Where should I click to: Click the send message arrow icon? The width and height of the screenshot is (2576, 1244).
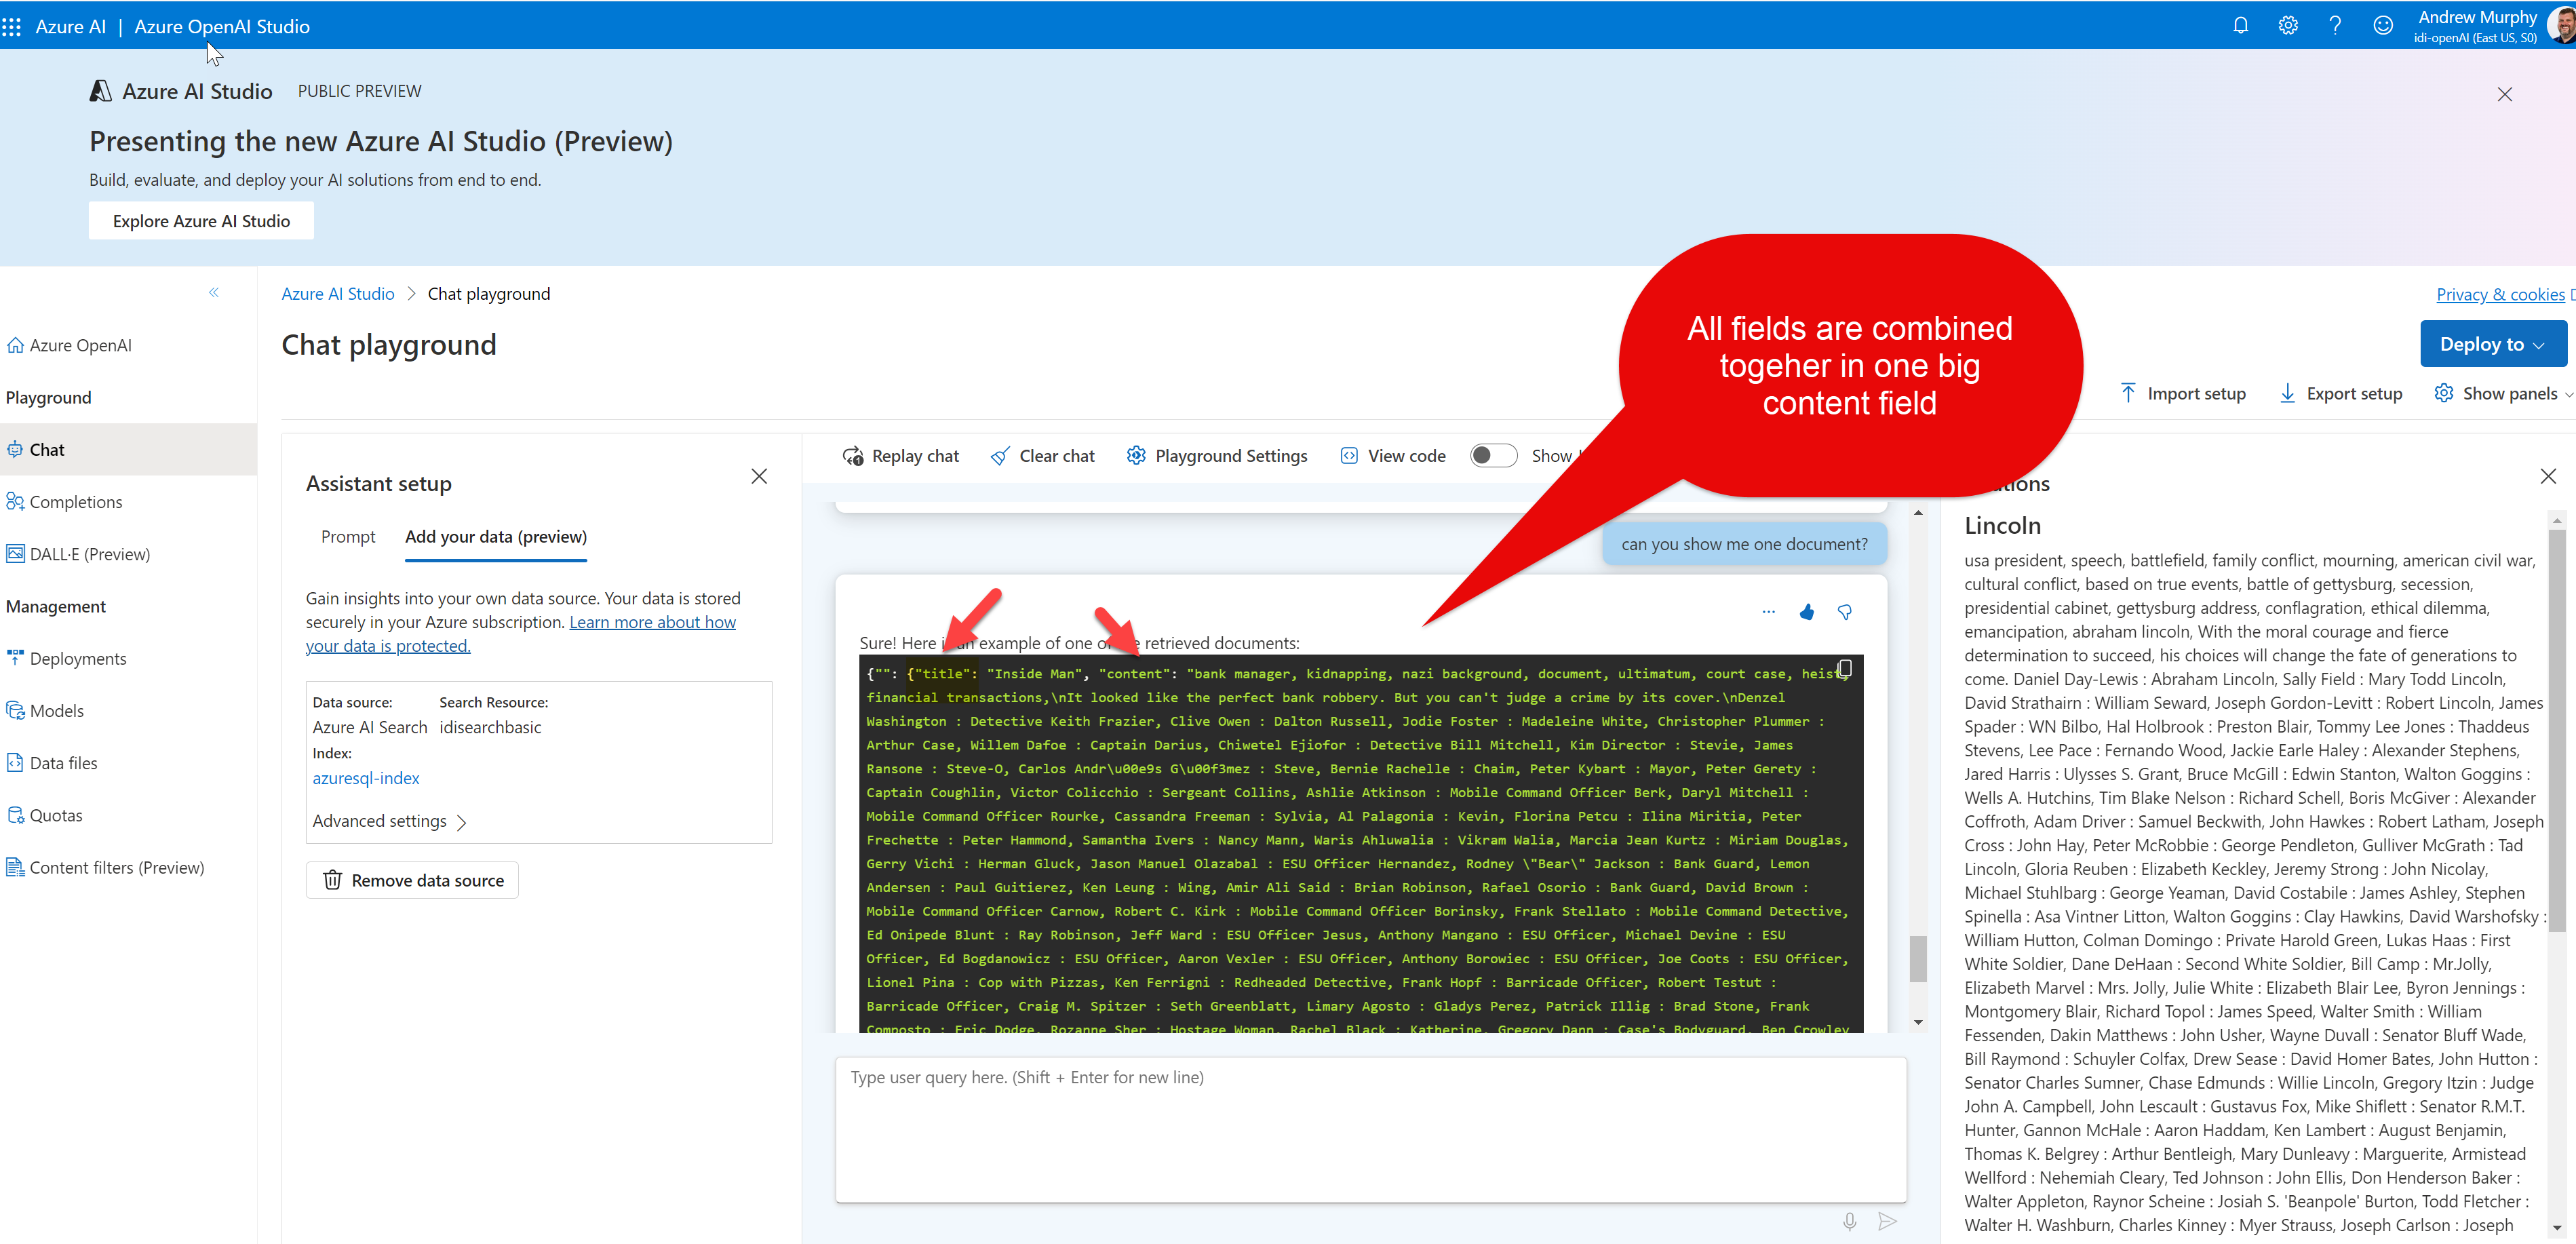[1887, 1222]
